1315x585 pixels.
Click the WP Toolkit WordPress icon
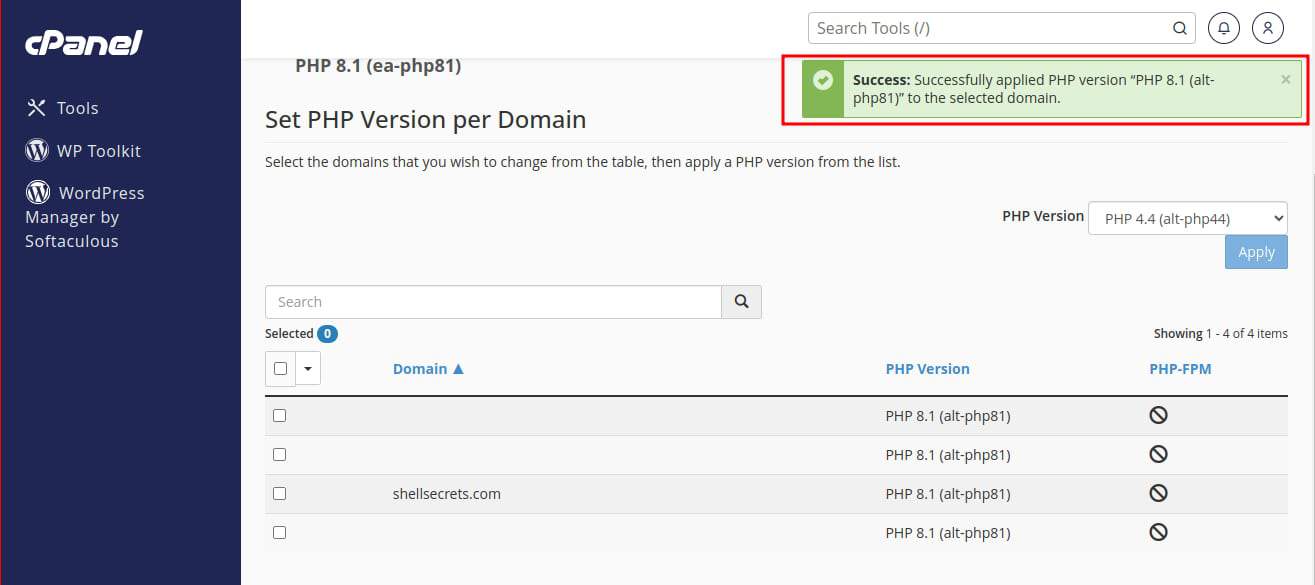37,151
